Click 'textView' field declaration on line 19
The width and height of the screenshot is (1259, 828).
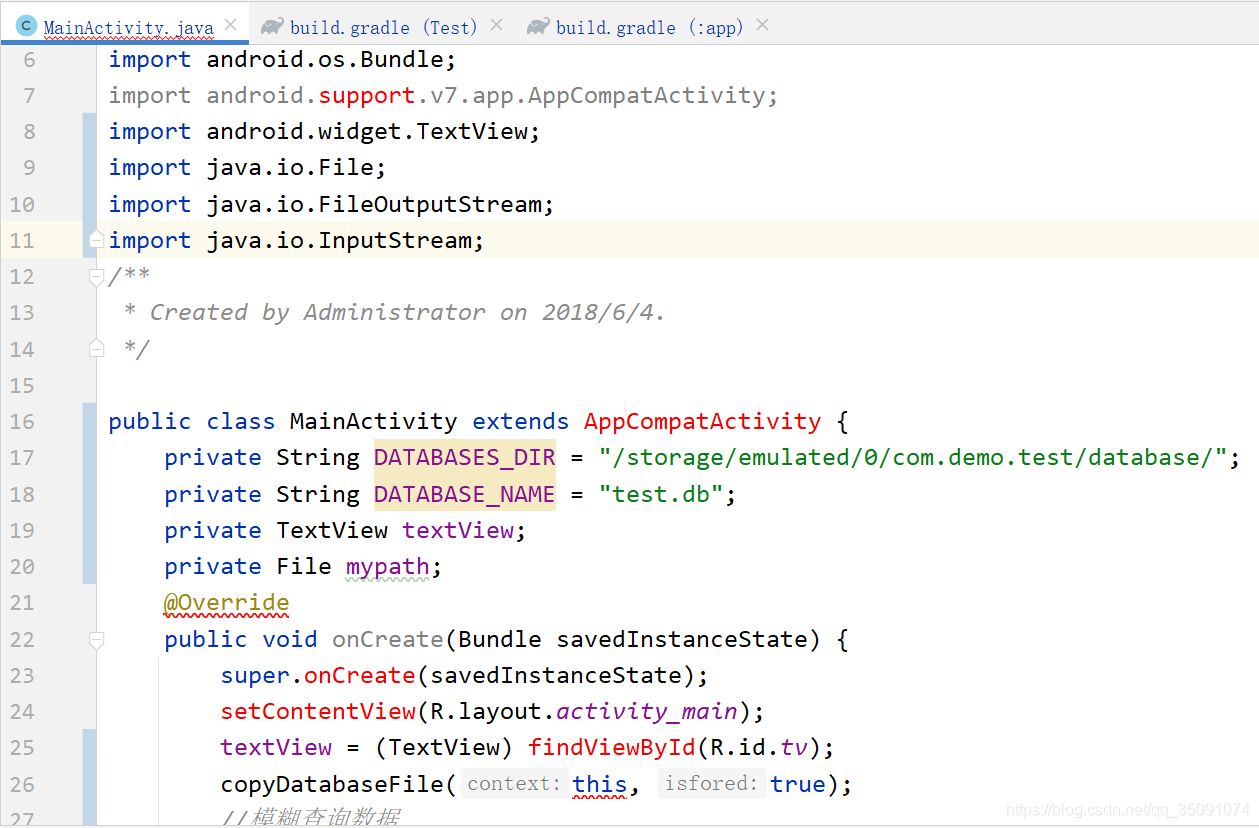tap(458, 531)
